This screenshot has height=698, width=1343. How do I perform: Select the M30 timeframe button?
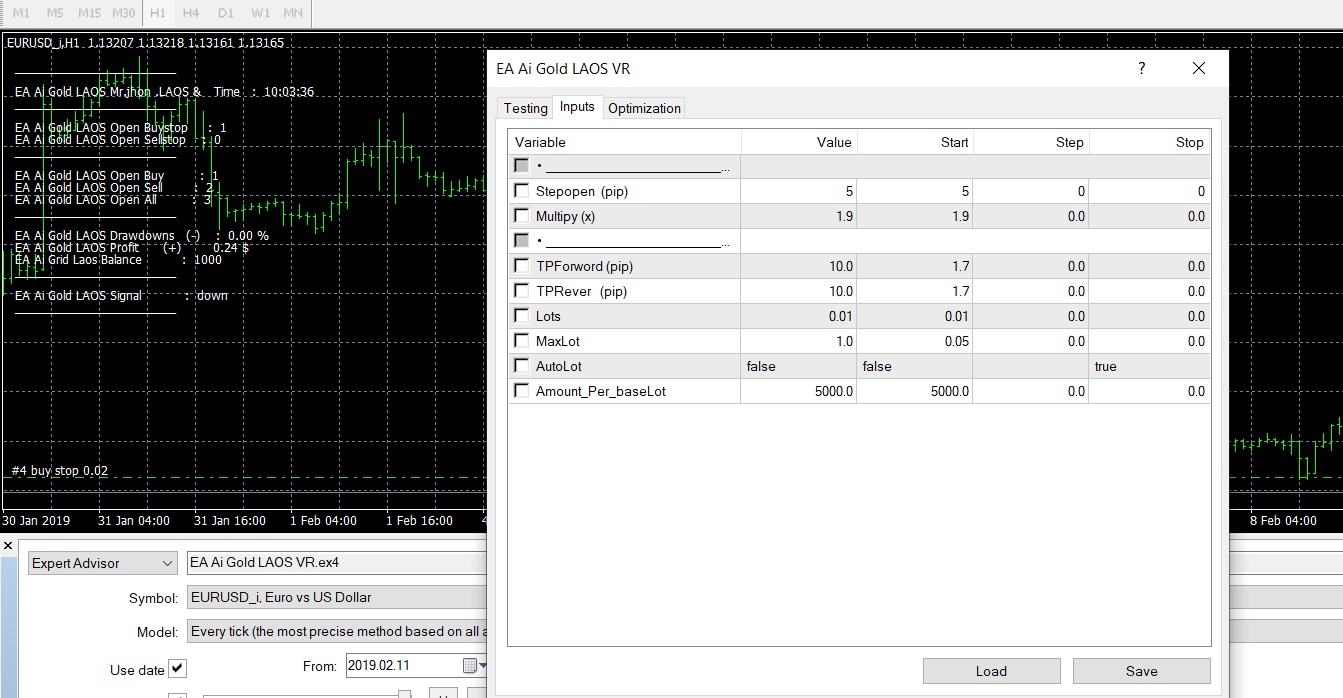pos(123,13)
